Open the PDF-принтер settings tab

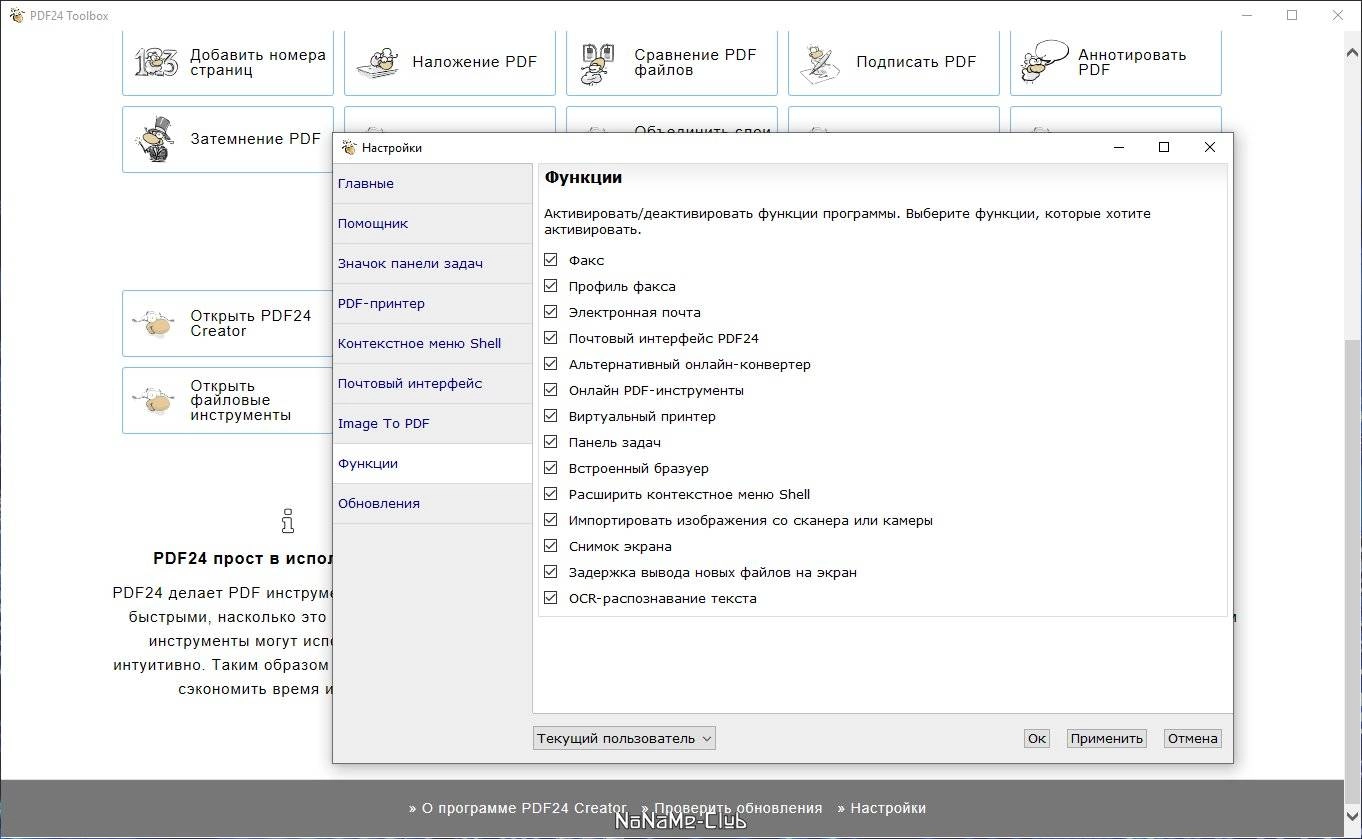click(432, 304)
